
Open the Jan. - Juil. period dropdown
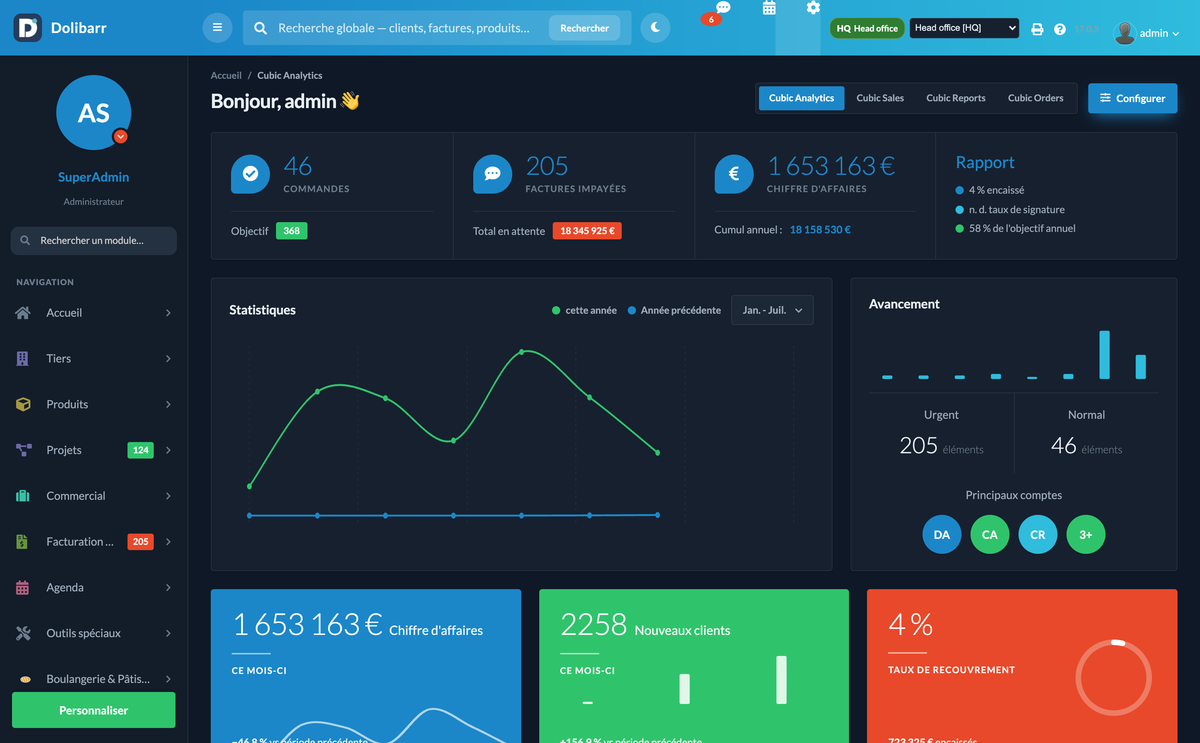coord(772,310)
